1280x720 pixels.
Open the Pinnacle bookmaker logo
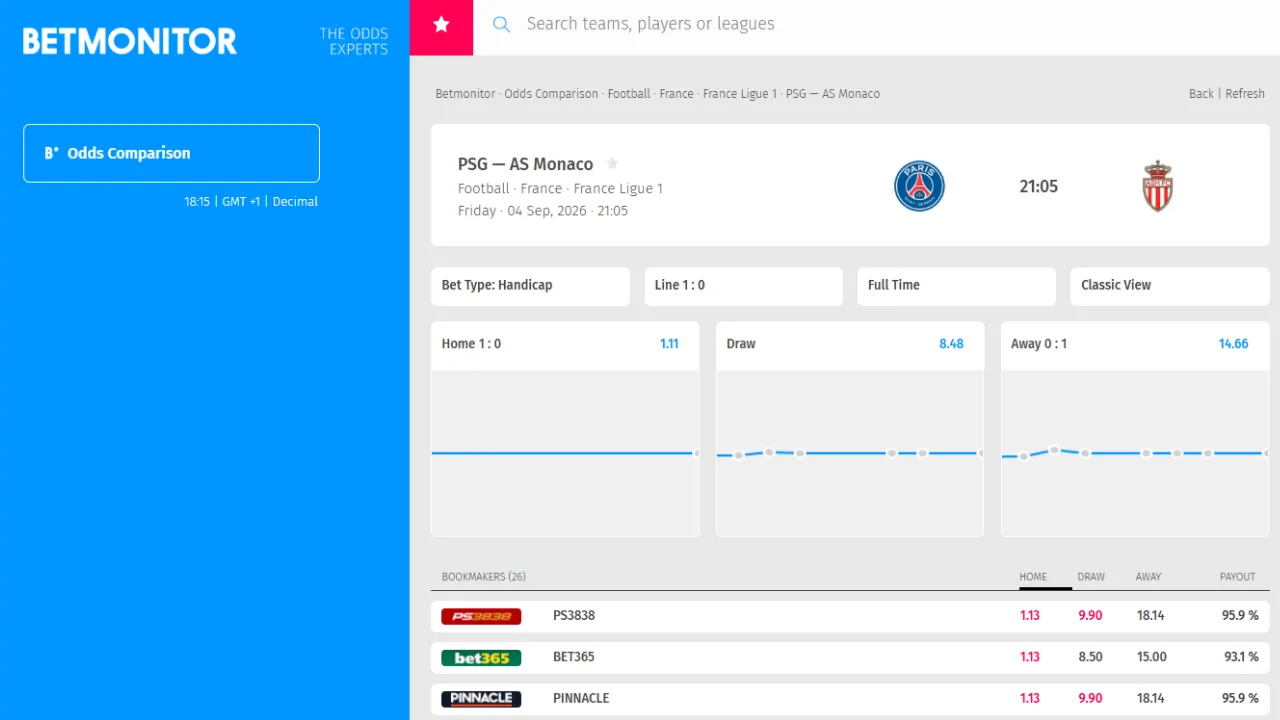pos(481,698)
